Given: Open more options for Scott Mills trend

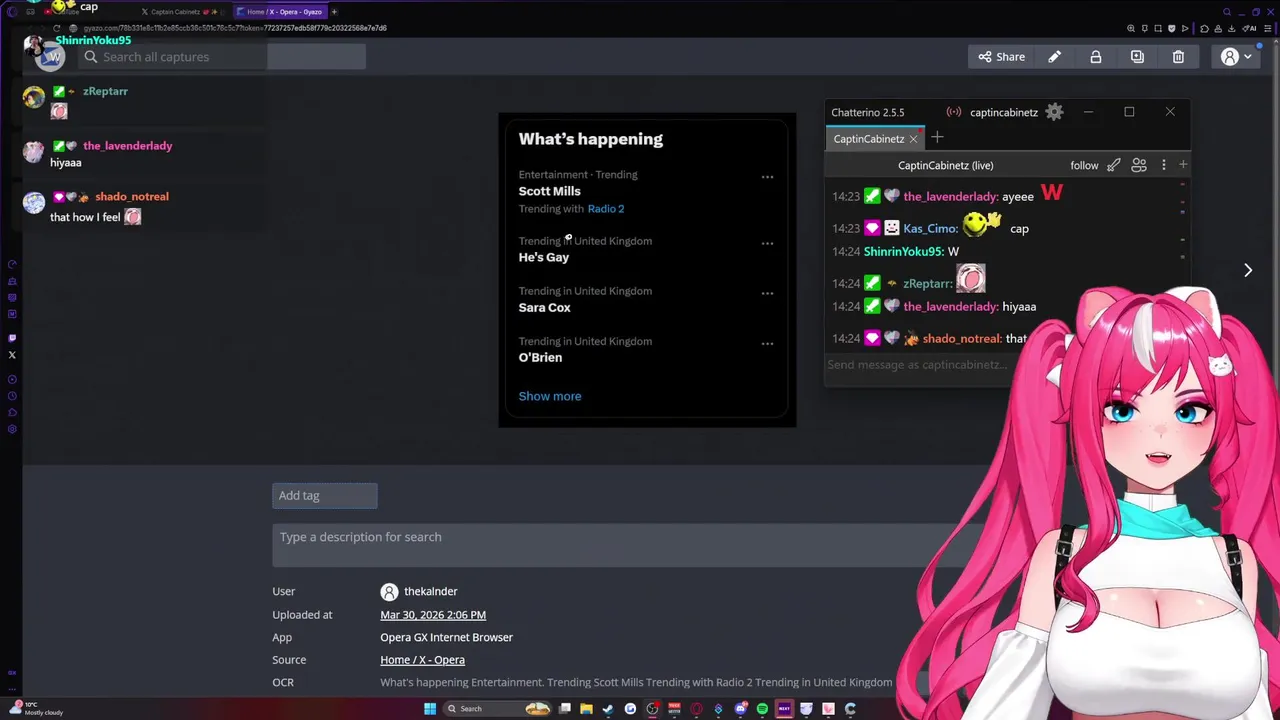Looking at the screenshot, I should [767, 177].
